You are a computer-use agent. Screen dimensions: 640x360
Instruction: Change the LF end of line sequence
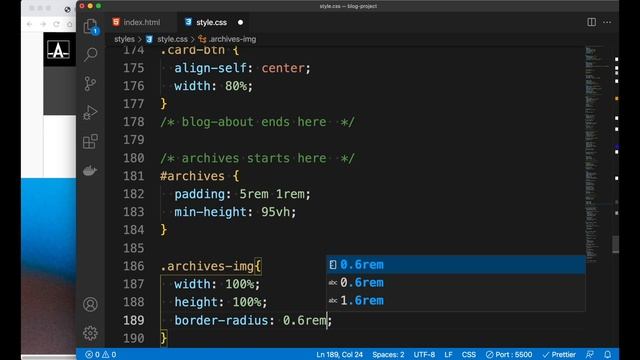point(448,354)
